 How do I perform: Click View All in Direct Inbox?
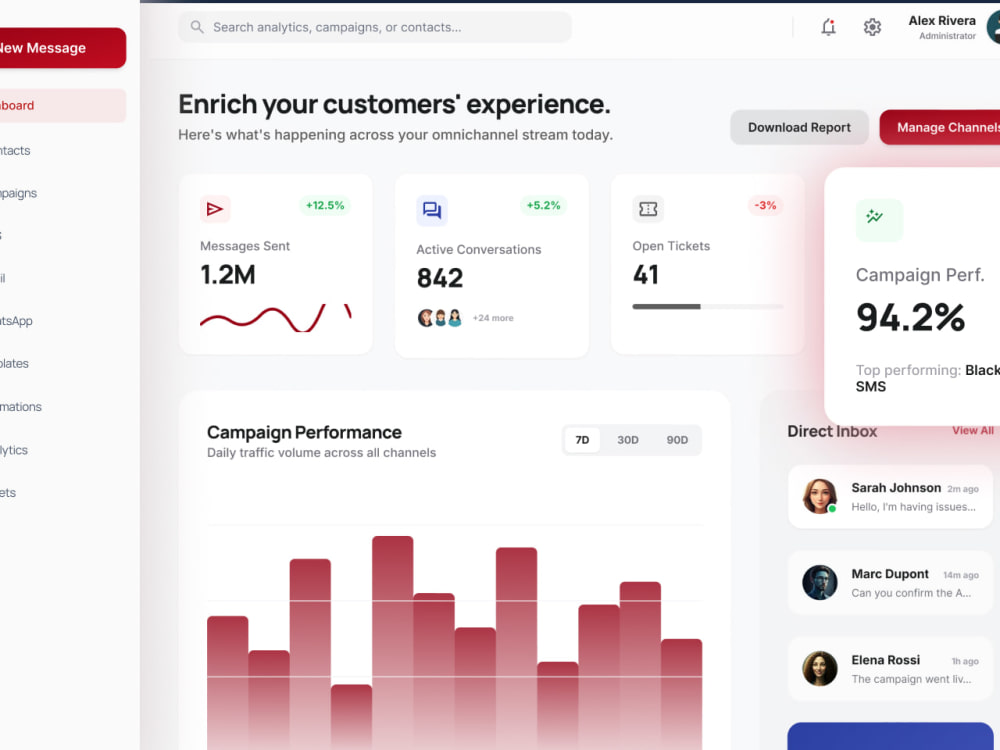click(973, 430)
